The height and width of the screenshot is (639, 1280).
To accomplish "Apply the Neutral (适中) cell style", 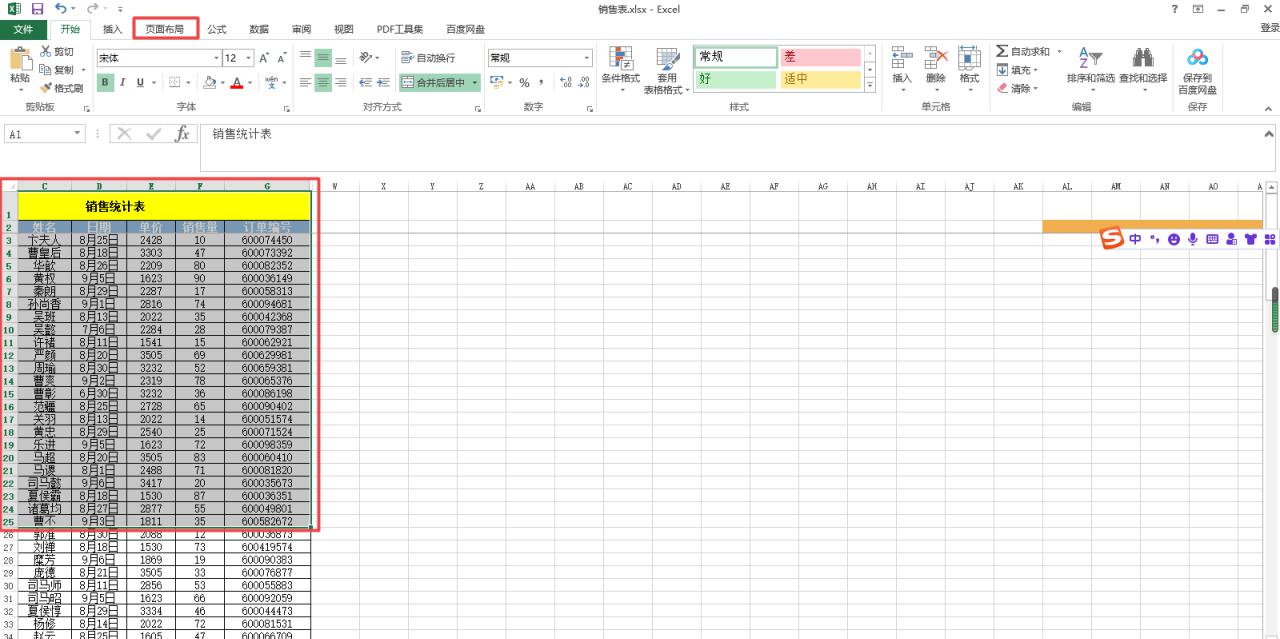I will pyautogui.click(x=820, y=79).
